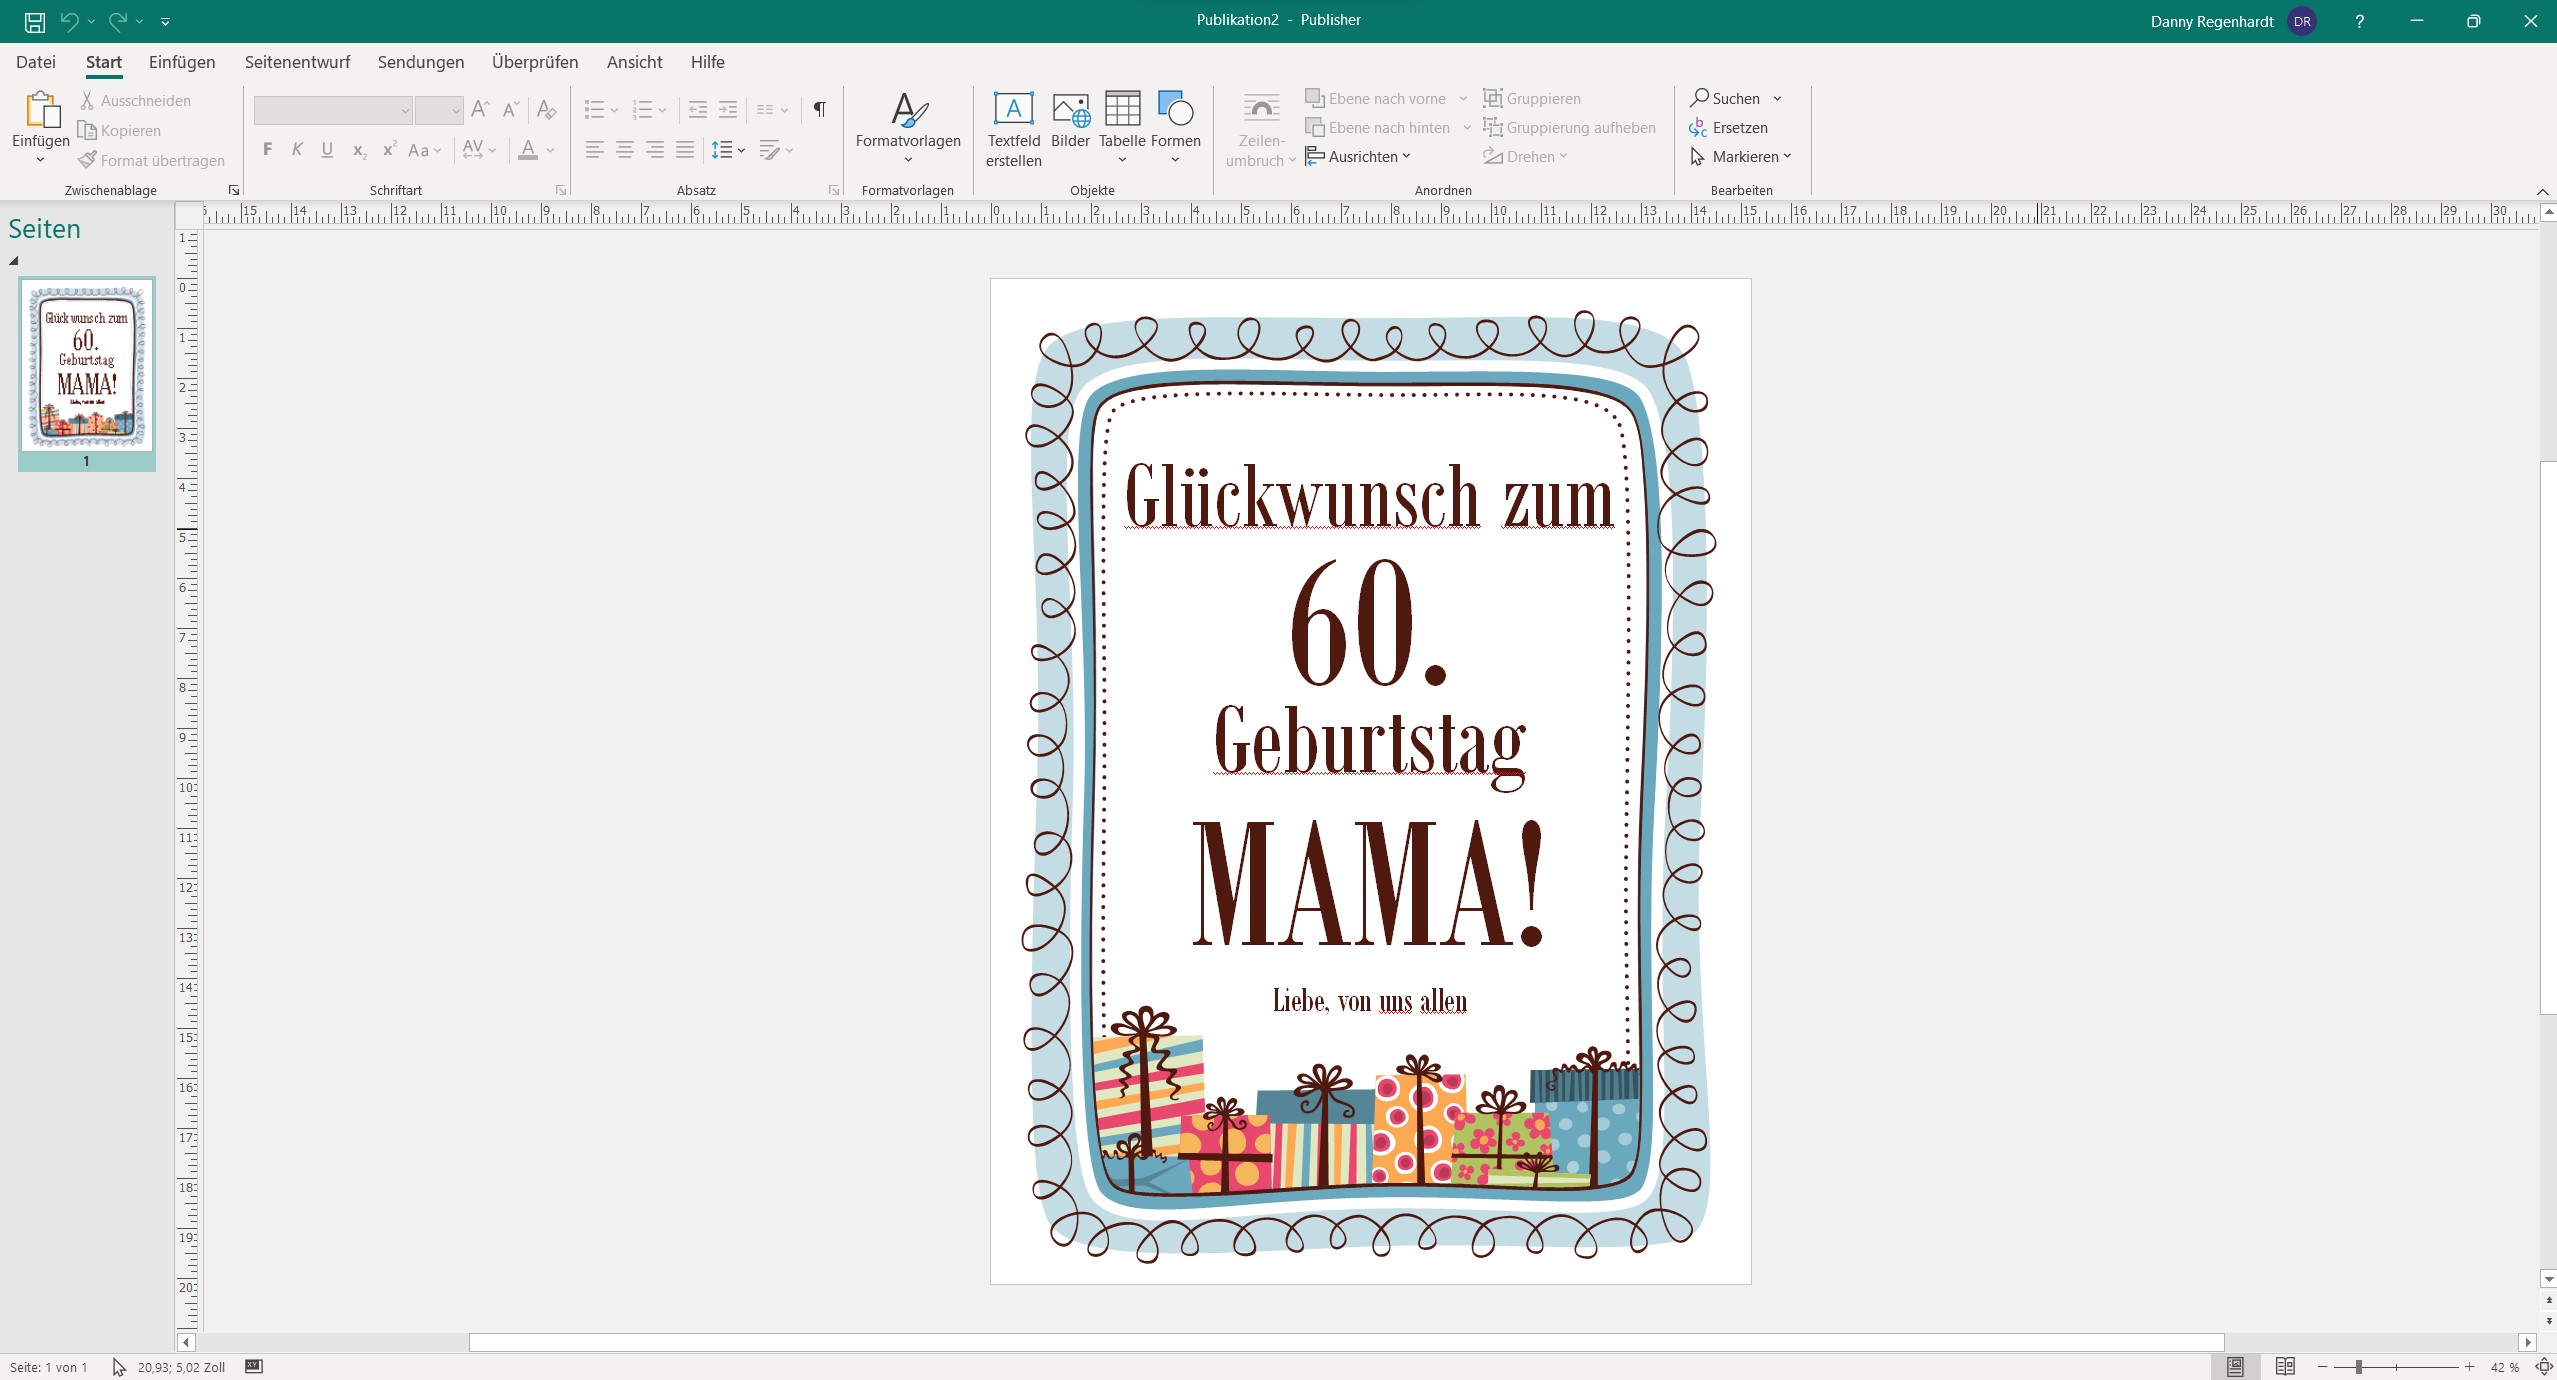Screen dimensions: 2557x1380
Task: Toggle paragraph marks display
Action: (819, 109)
